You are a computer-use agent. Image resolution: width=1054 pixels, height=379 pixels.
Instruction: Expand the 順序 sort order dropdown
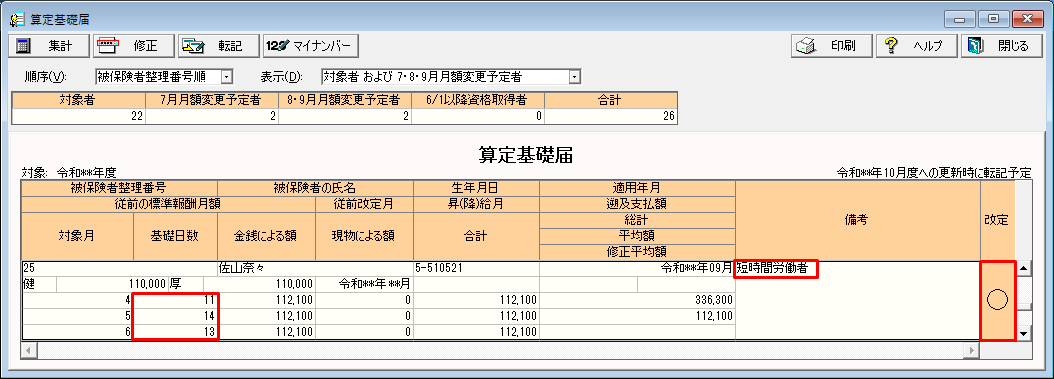coord(227,77)
